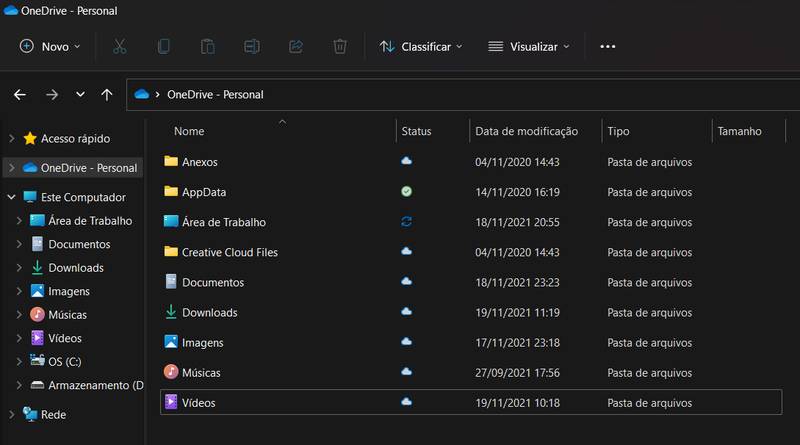Expand the OS (C:) drive node

coord(19,361)
